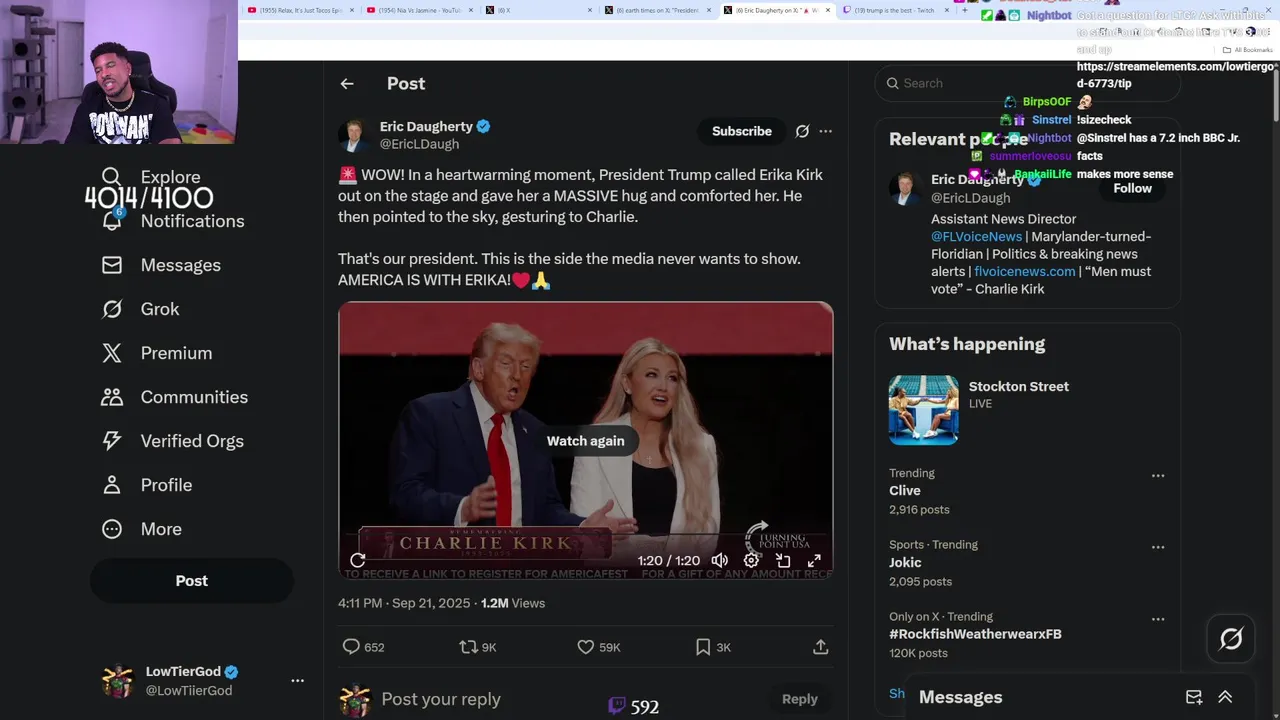Open Communities in the sidebar
The height and width of the screenshot is (720, 1280).
(174, 397)
